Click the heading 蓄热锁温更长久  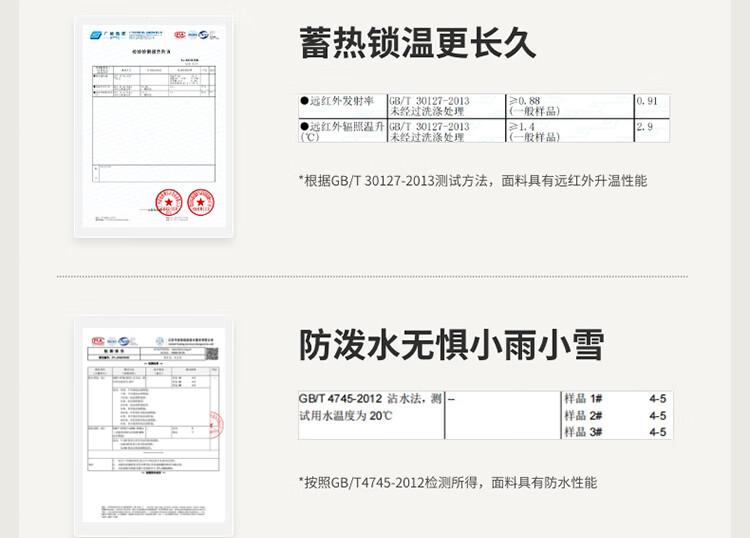tap(418, 44)
